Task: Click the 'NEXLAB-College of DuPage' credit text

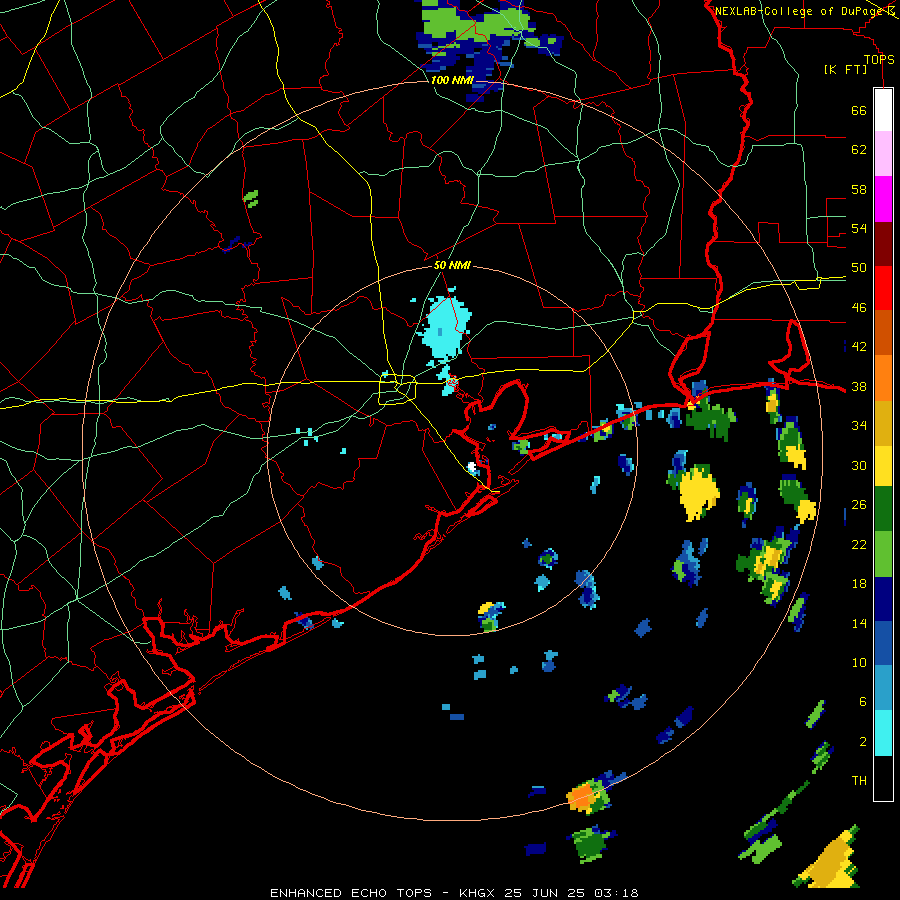Action: 800,11
